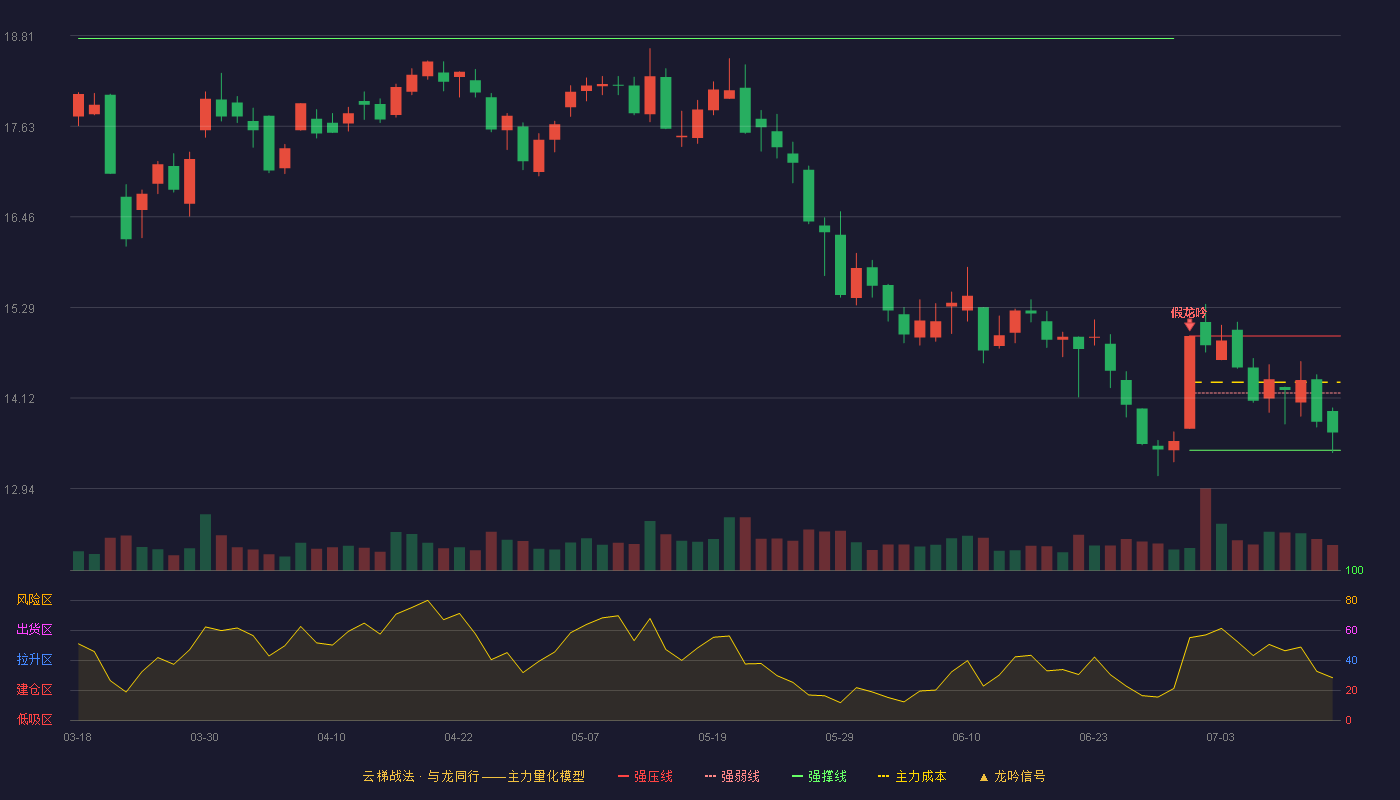Click the 龙吟信号 triangle legend icon
The height and width of the screenshot is (800, 1400).
click(983, 777)
